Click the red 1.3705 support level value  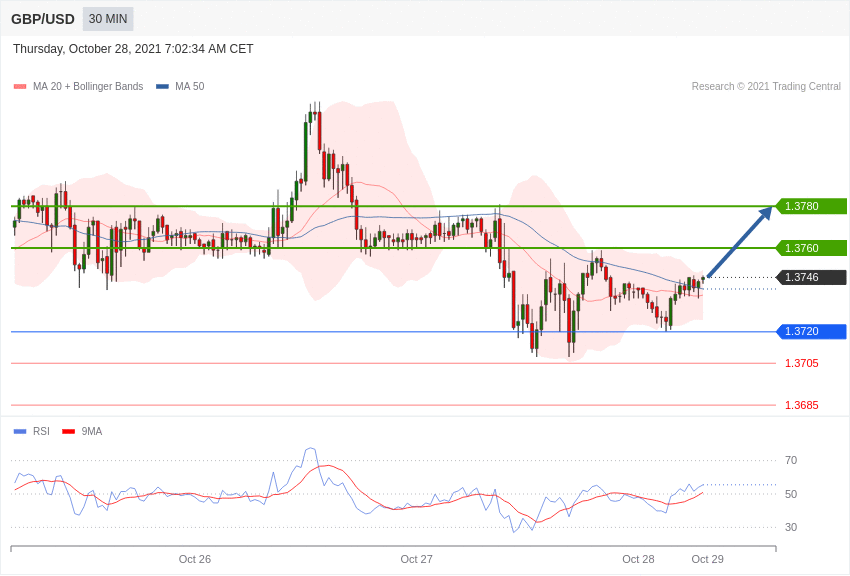click(802, 364)
